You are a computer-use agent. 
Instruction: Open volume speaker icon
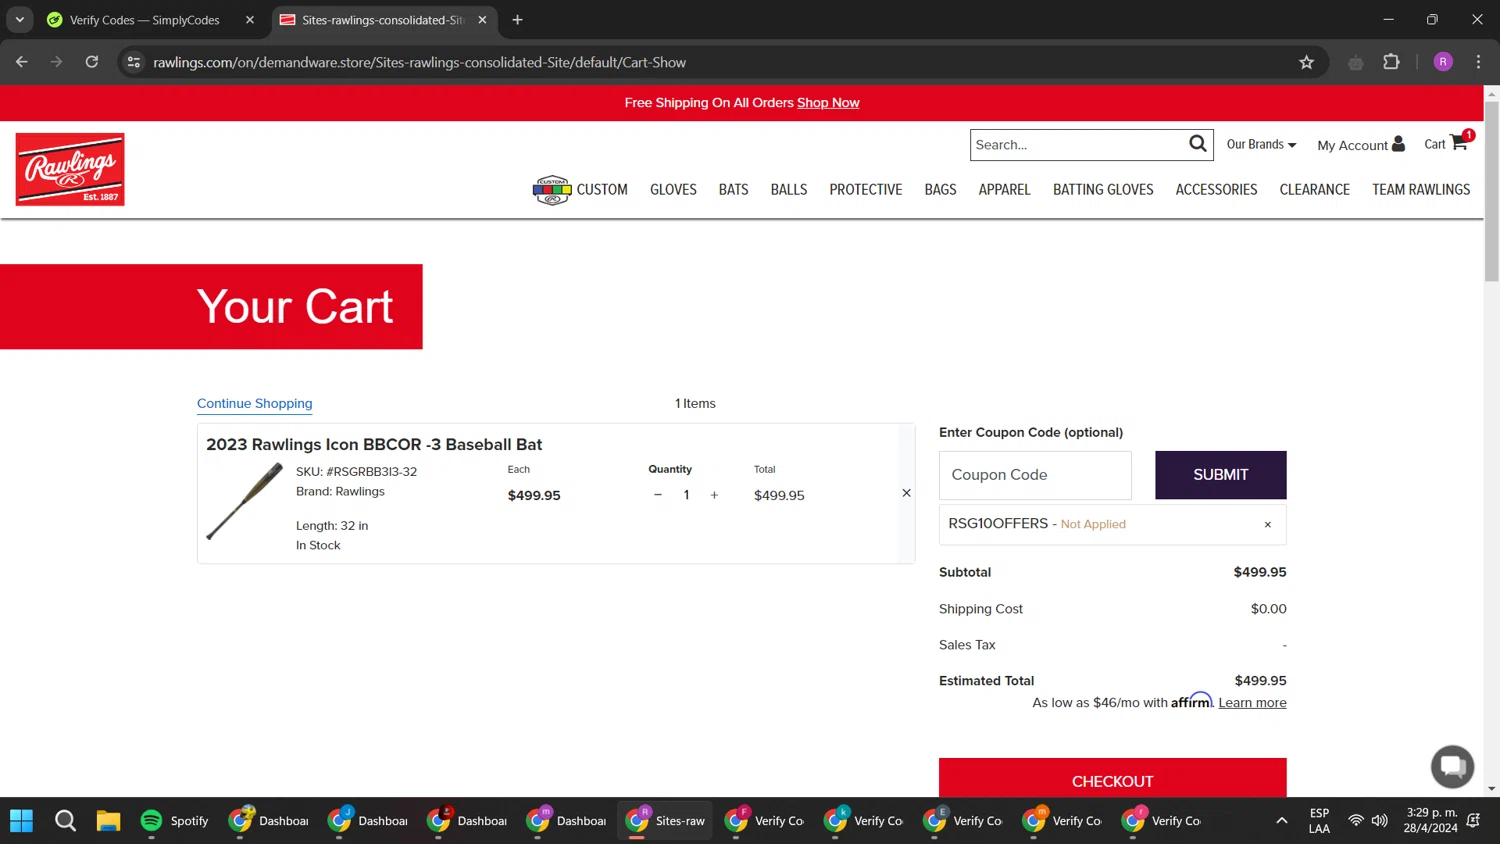(1380, 821)
